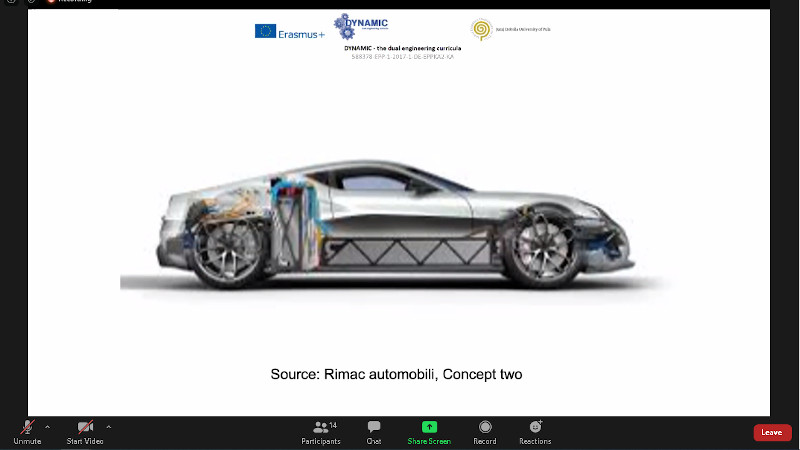This screenshot has height=450, width=800.
Task: Open video options arrow beside Start Video
Action: coord(108,427)
